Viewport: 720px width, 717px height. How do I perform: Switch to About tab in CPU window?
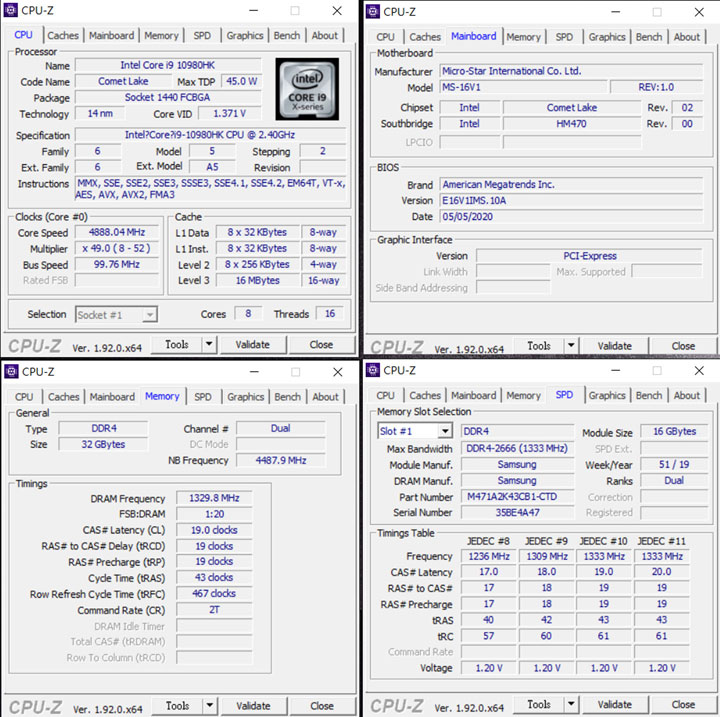(x=324, y=35)
